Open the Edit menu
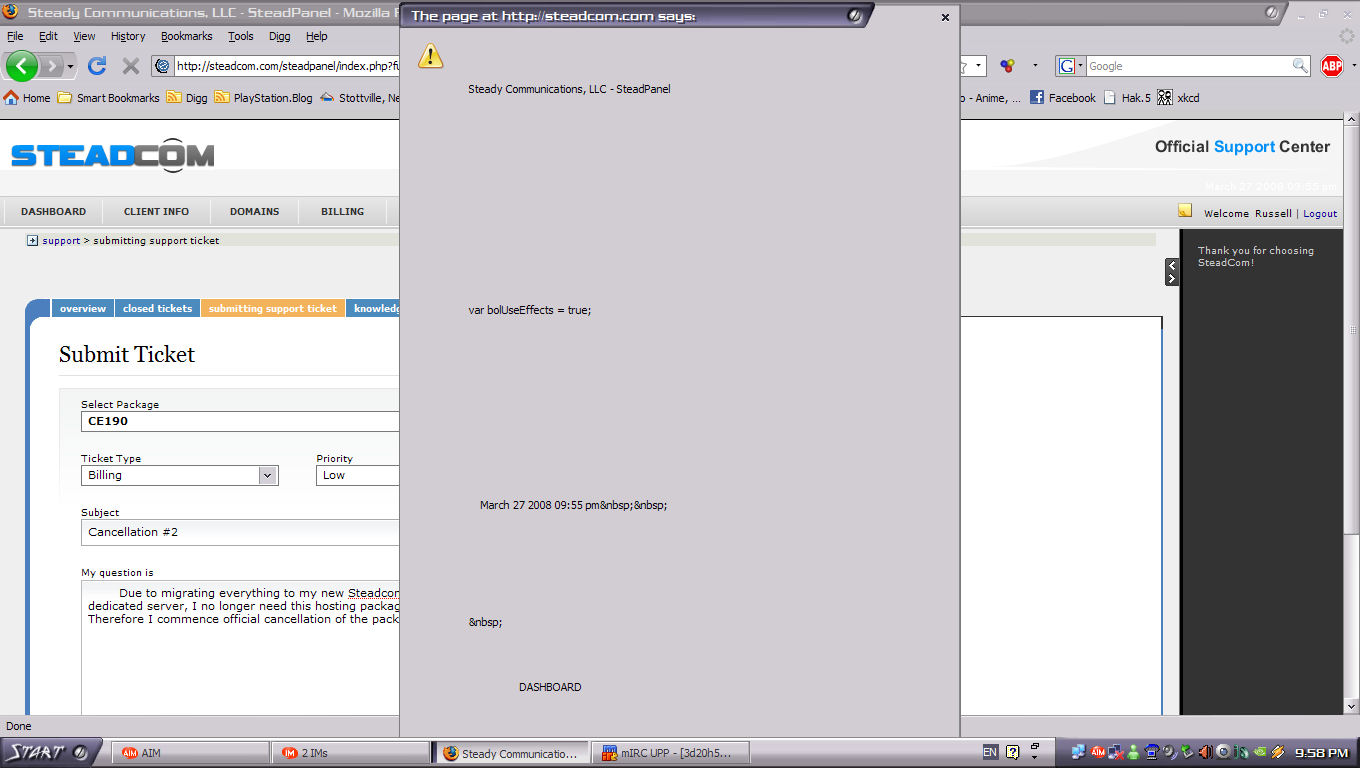Viewport: 1360px width, 768px height. pos(48,36)
